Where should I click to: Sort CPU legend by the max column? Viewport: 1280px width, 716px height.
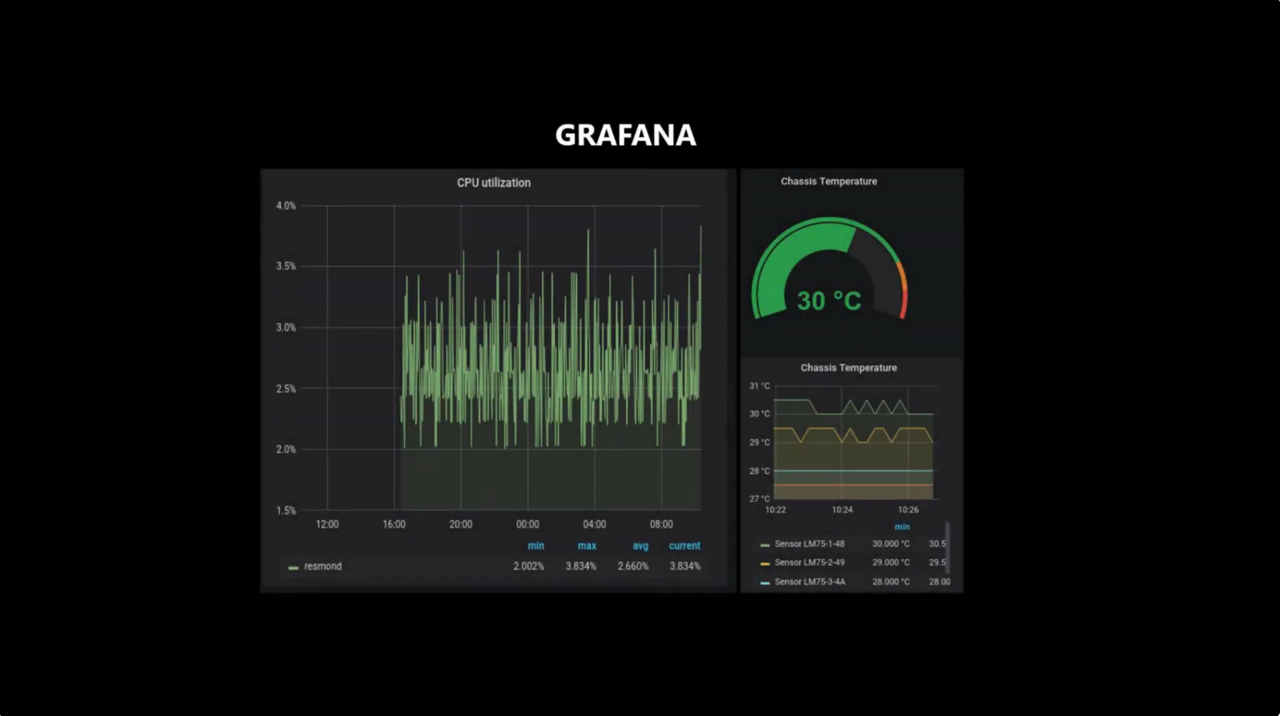click(586, 545)
